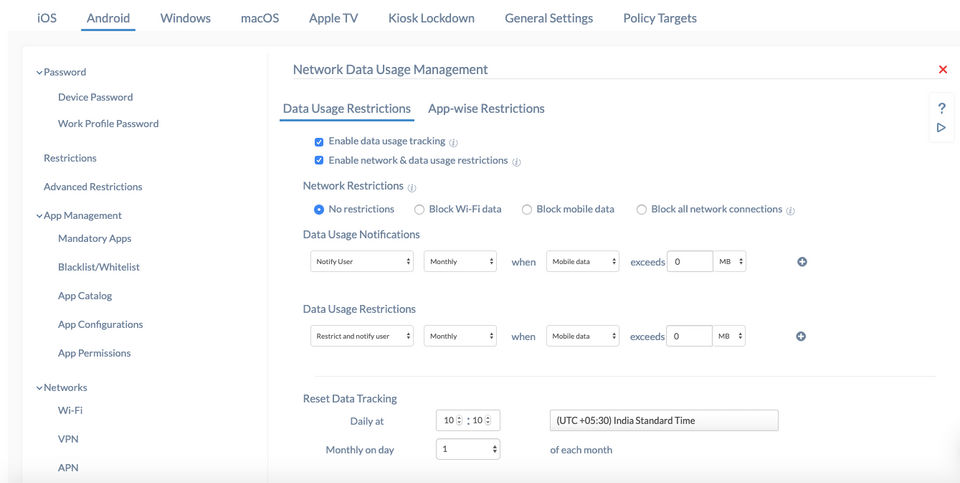Click info icon beside Enable data usage tracking
Viewport: 960px width, 483px height.
(x=453, y=143)
